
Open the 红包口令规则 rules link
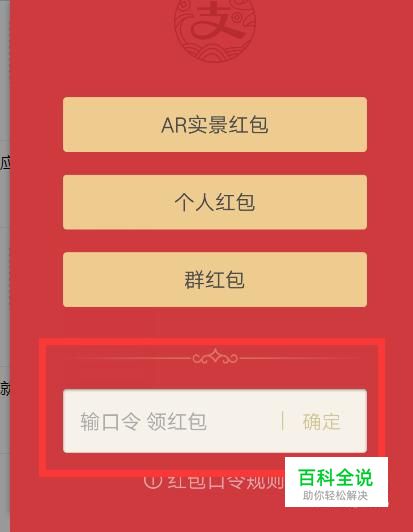[225, 481]
